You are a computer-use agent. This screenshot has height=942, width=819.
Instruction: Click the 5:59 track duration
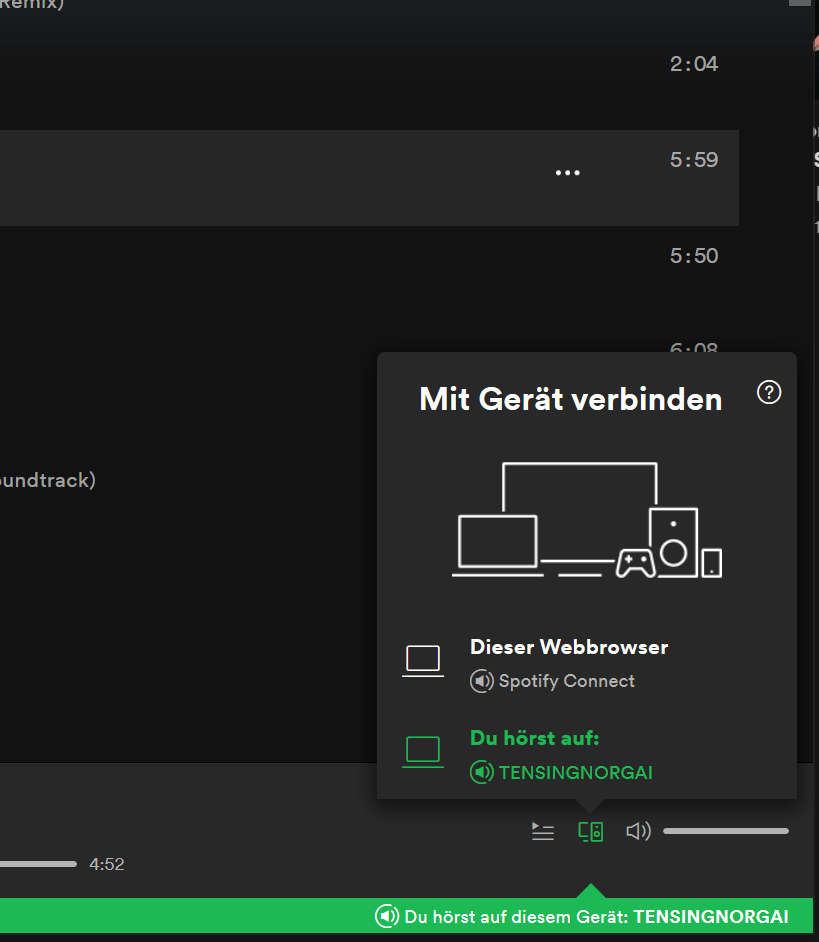click(694, 160)
